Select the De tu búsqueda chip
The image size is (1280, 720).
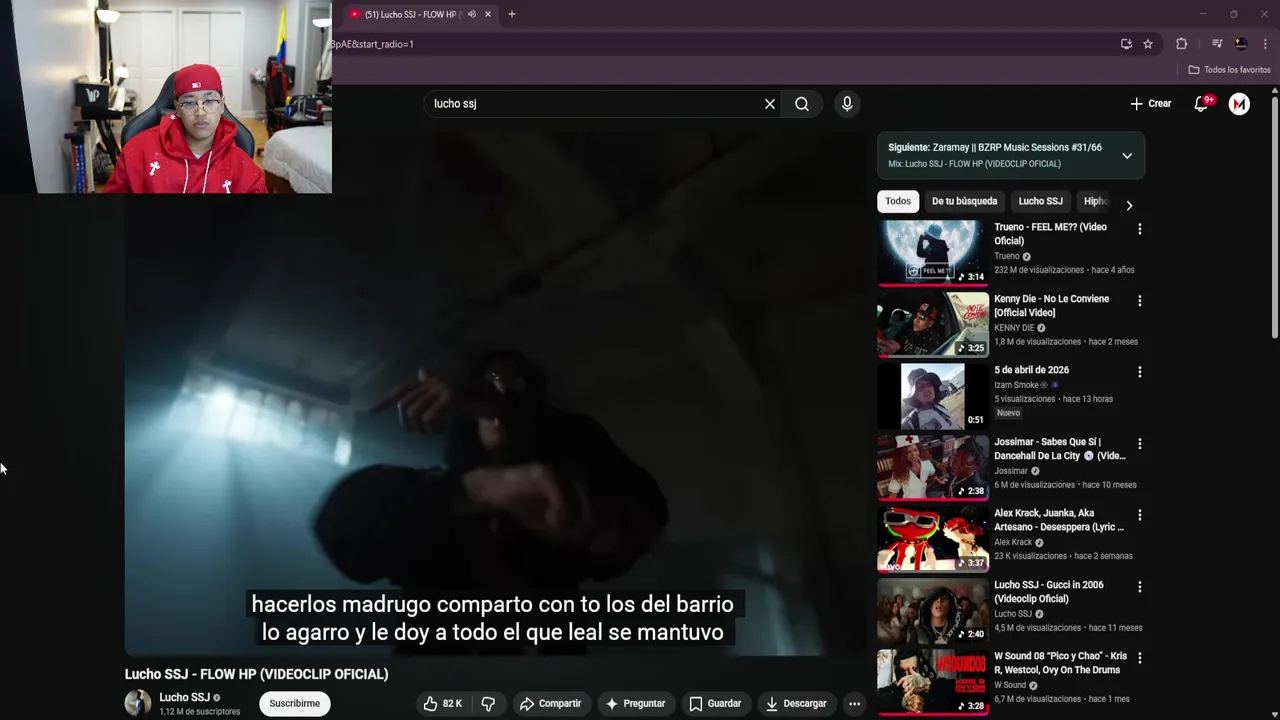pyautogui.click(x=964, y=201)
